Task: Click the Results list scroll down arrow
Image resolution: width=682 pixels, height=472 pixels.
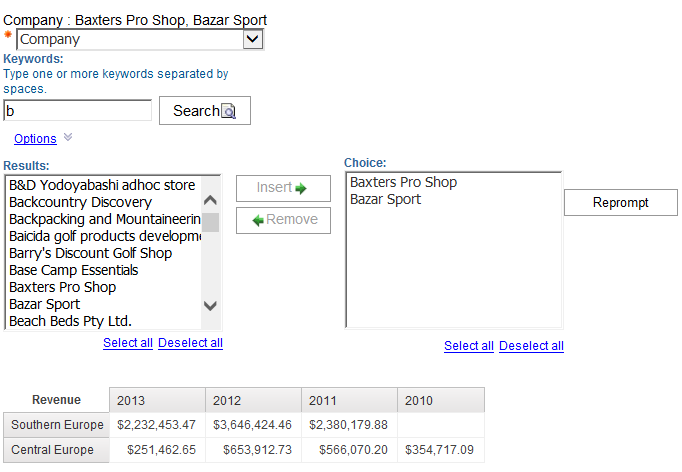Action: click(211, 306)
